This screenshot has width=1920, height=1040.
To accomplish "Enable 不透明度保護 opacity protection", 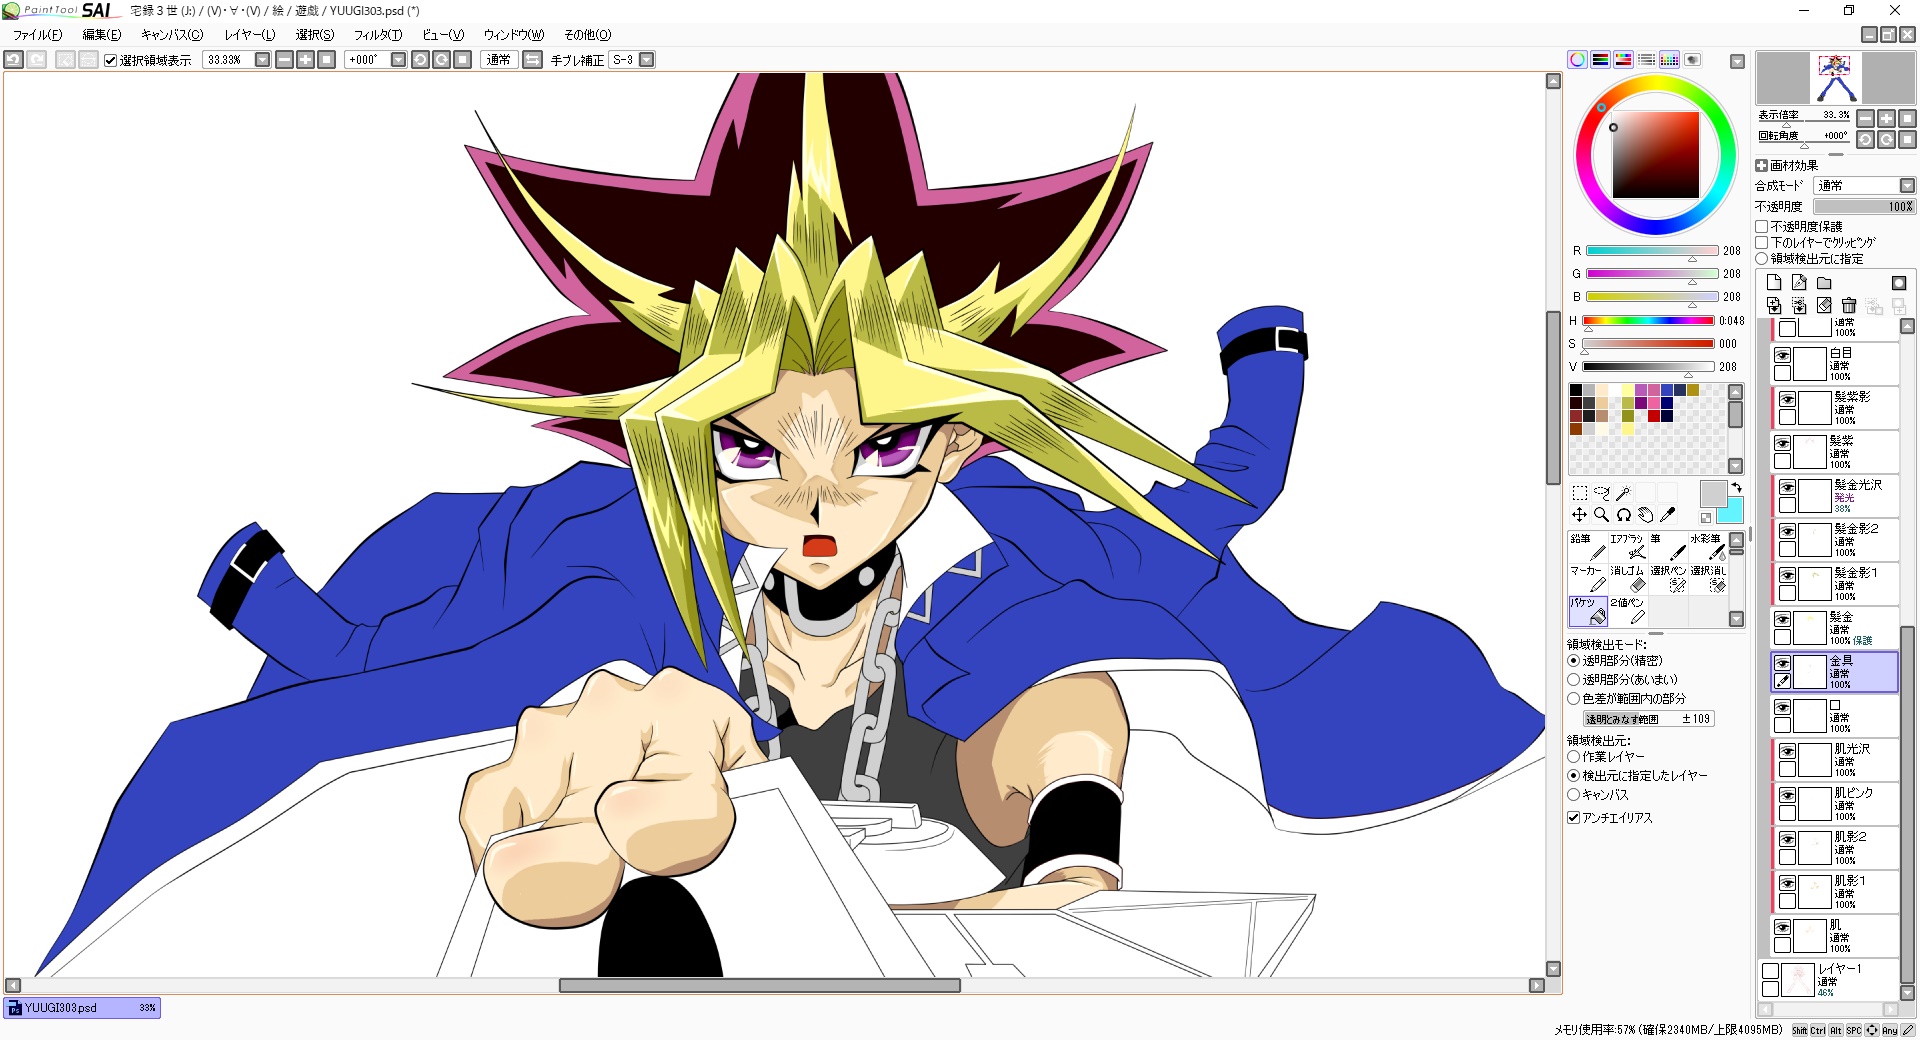I will coord(1762,227).
